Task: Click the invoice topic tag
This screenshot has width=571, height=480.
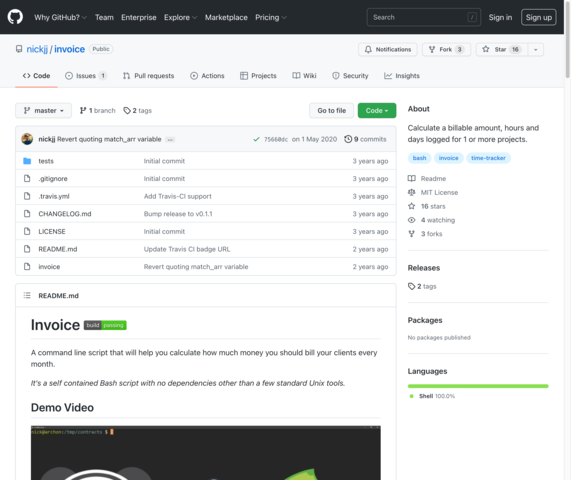Action: [449, 158]
